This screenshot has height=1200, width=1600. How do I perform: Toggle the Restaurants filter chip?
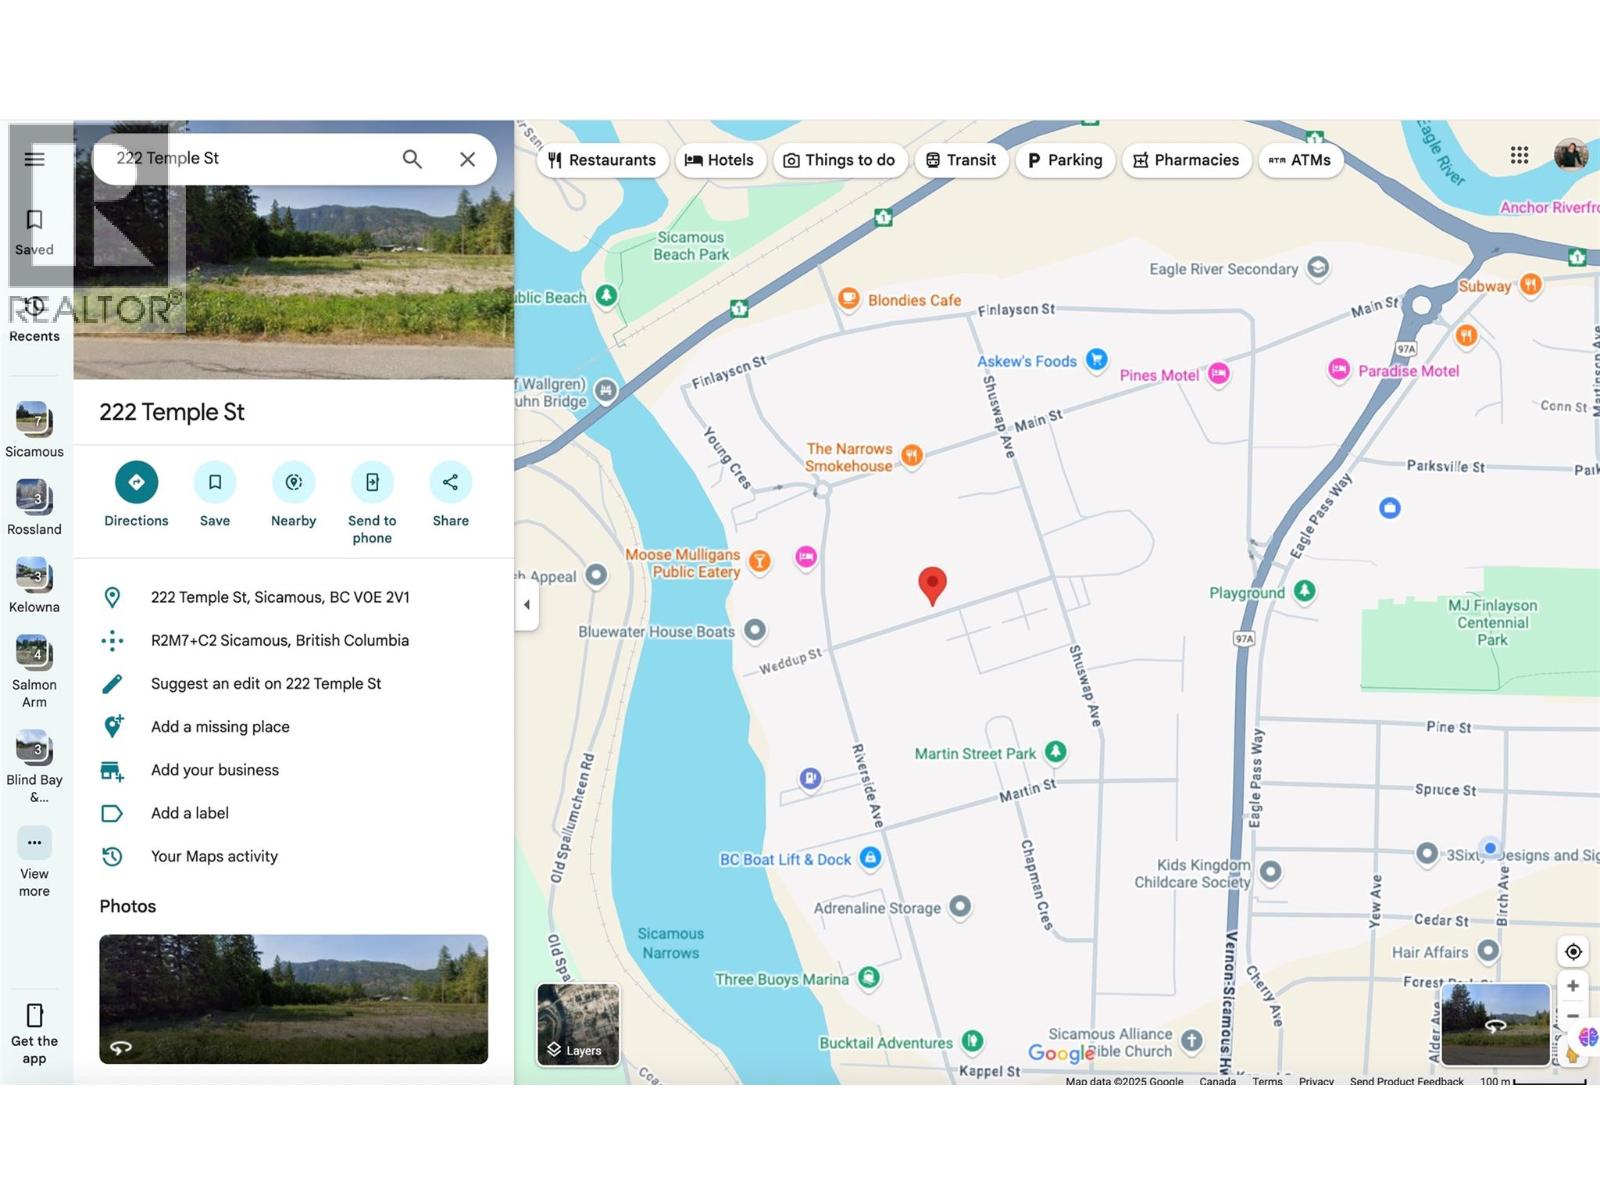tap(602, 160)
